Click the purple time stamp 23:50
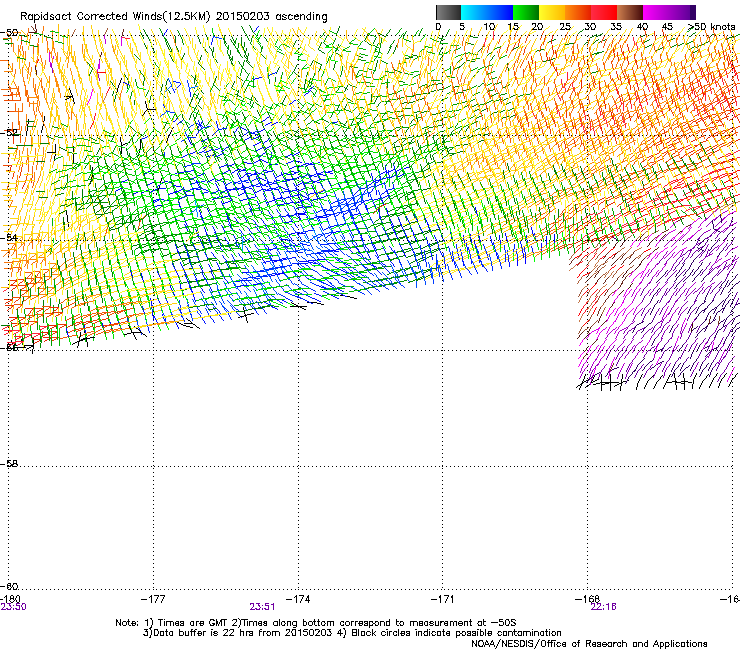740x650 pixels. click(x=13, y=607)
